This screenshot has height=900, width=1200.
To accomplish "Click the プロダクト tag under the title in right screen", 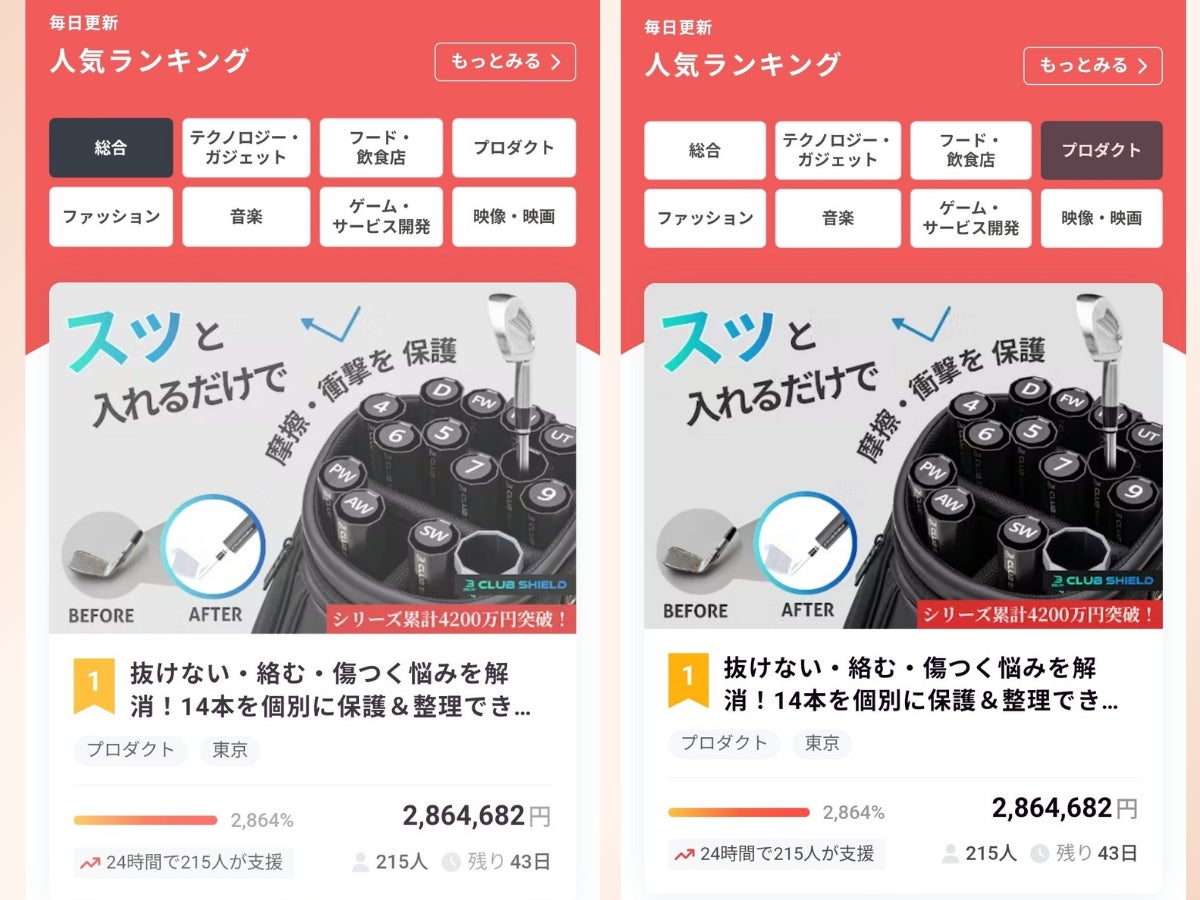I will [724, 743].
